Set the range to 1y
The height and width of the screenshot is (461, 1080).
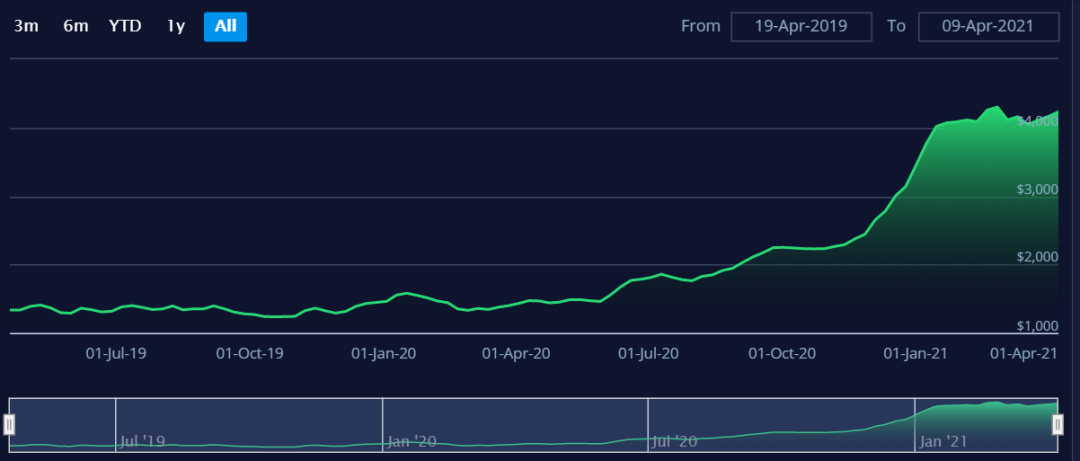176,26
